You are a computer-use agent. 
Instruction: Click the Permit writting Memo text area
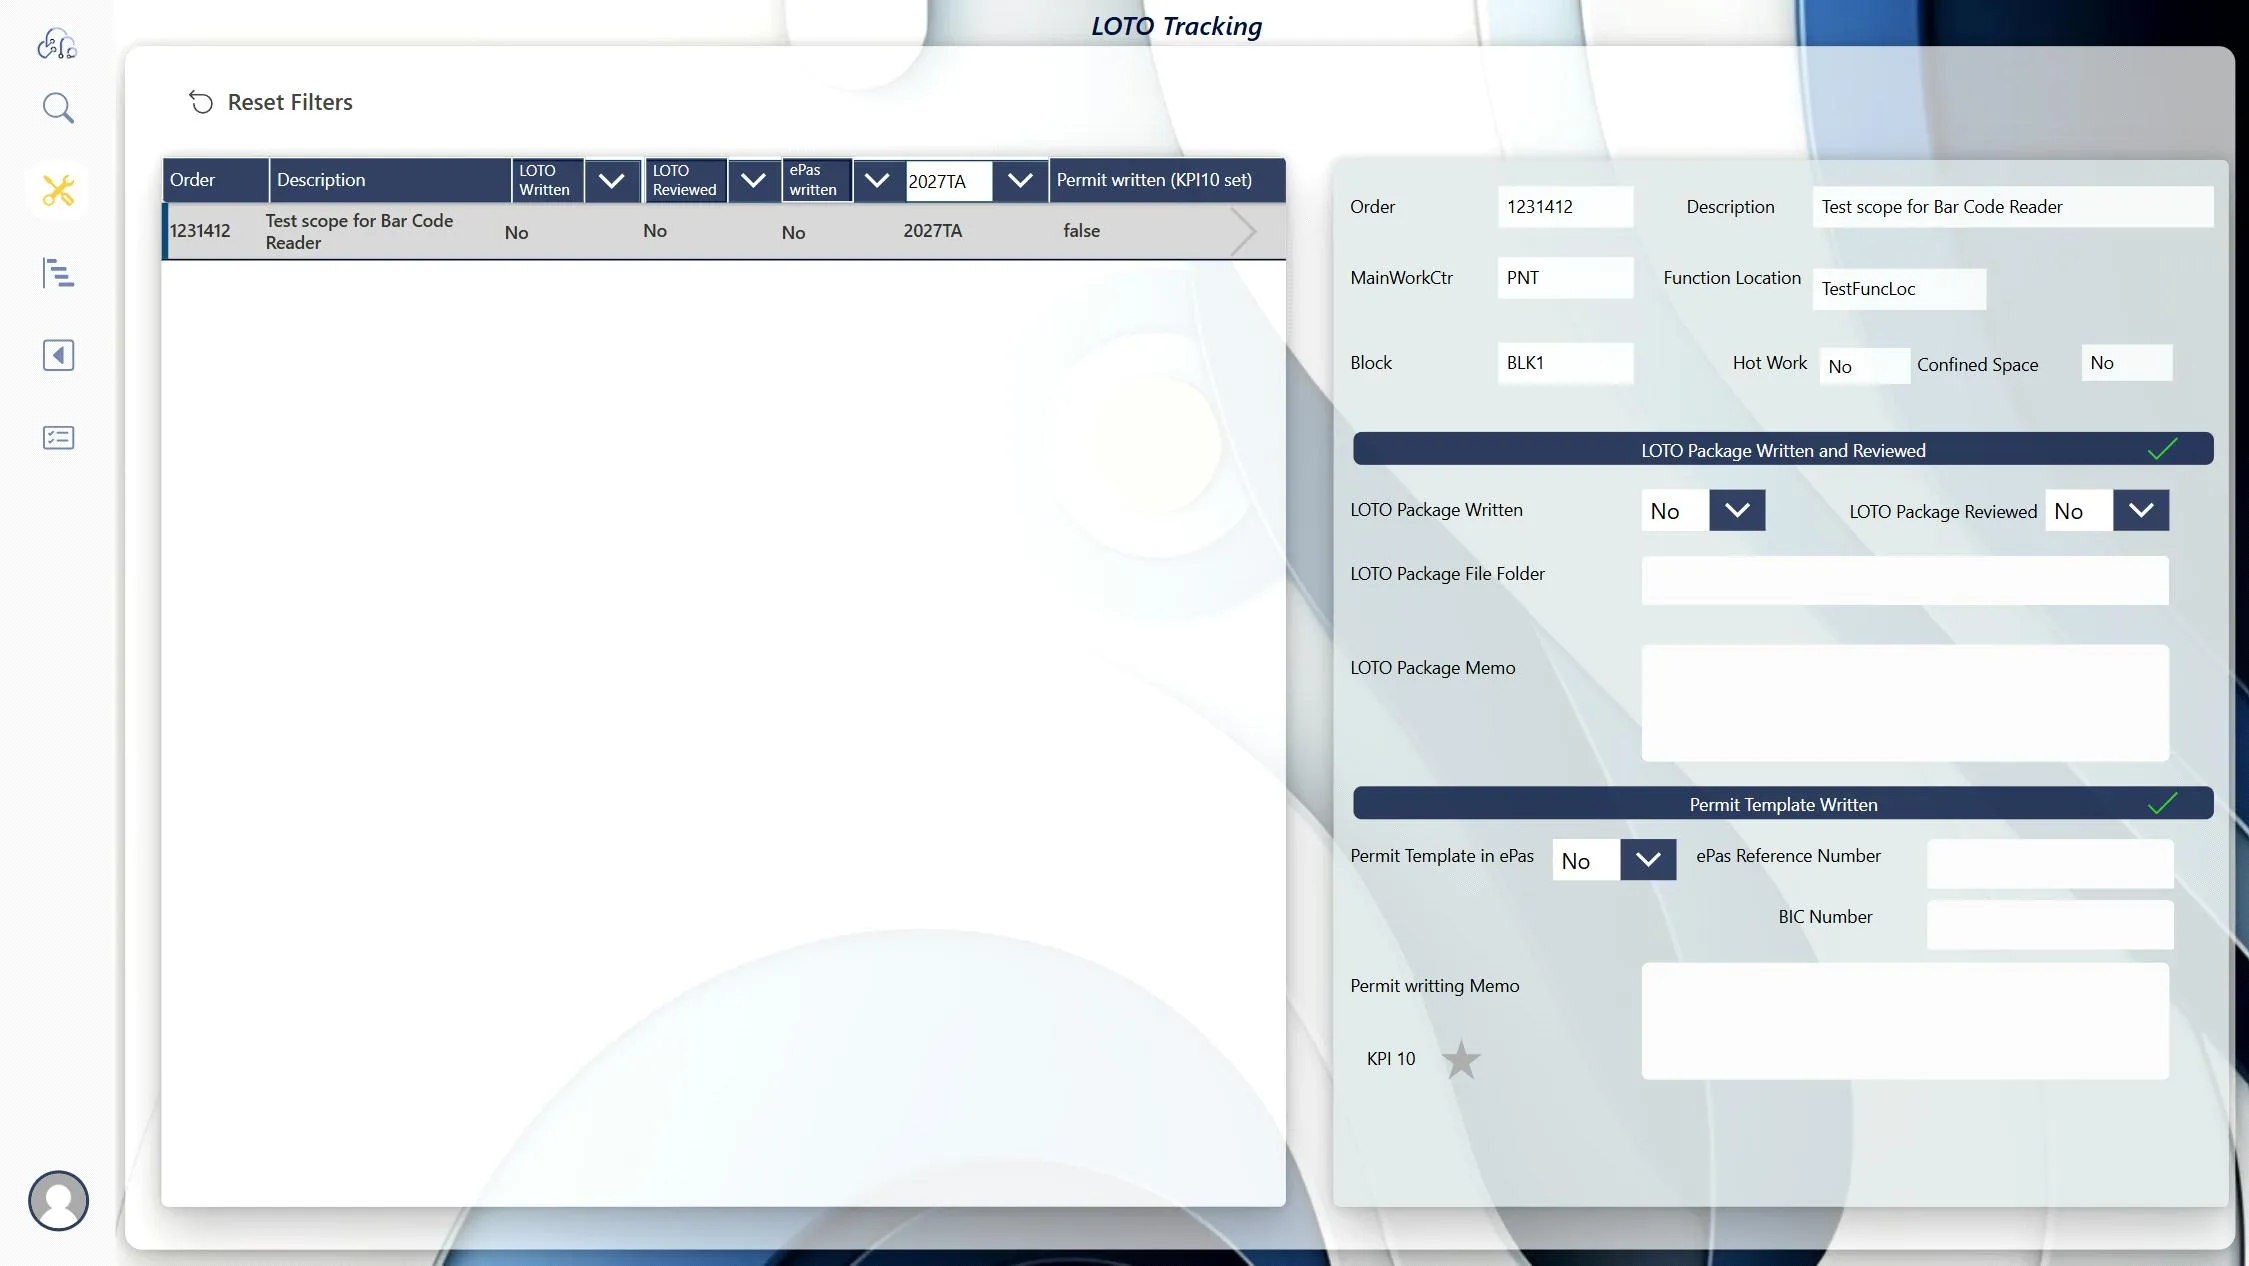[x=1905, y=1021]
